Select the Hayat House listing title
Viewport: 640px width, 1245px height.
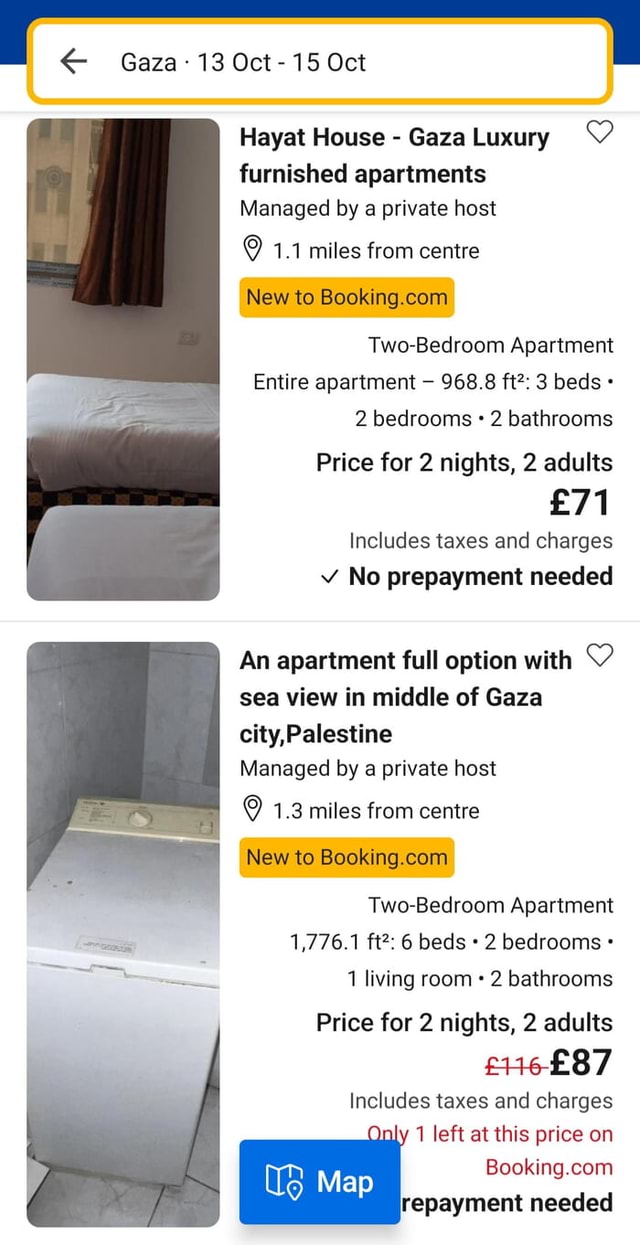(395, 155)
